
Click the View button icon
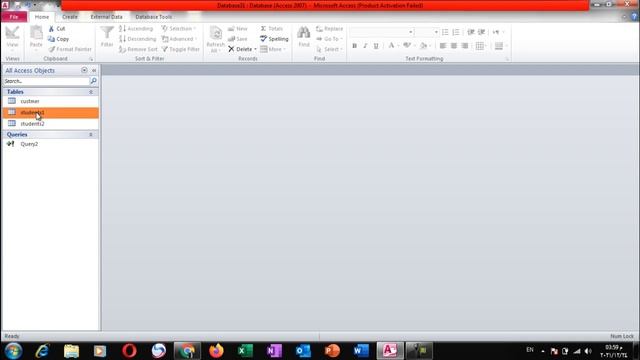12,33
